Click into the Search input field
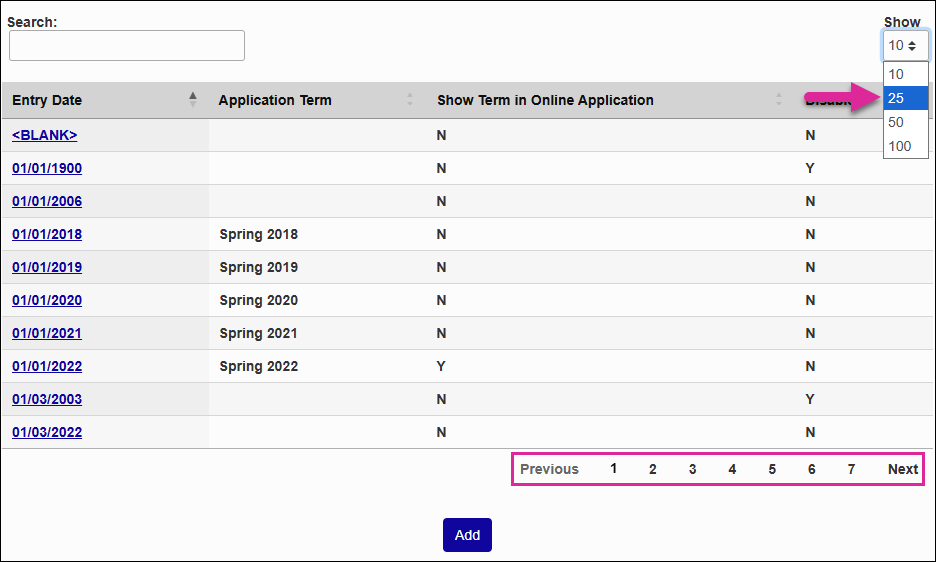The height and width of the screenshot is (562, 936). pyautogui.click(x=127, y=45)
